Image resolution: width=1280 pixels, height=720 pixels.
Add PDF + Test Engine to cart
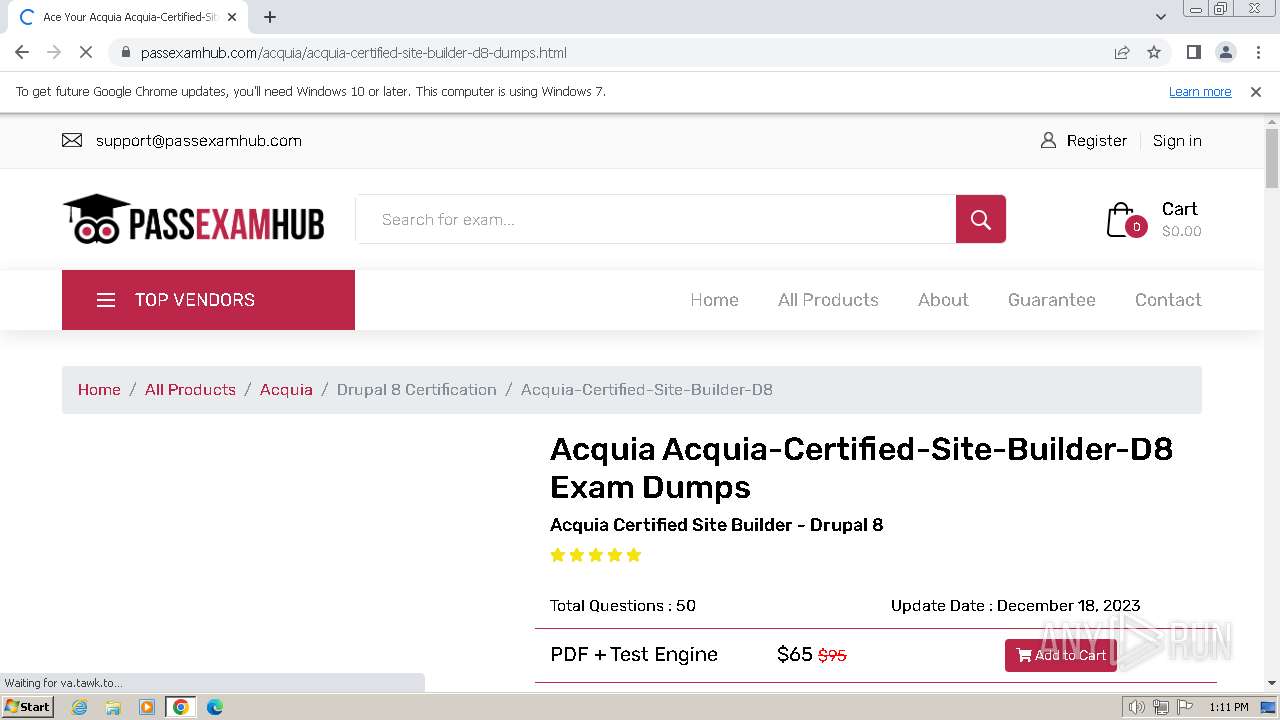click(x=1061, y=655)
